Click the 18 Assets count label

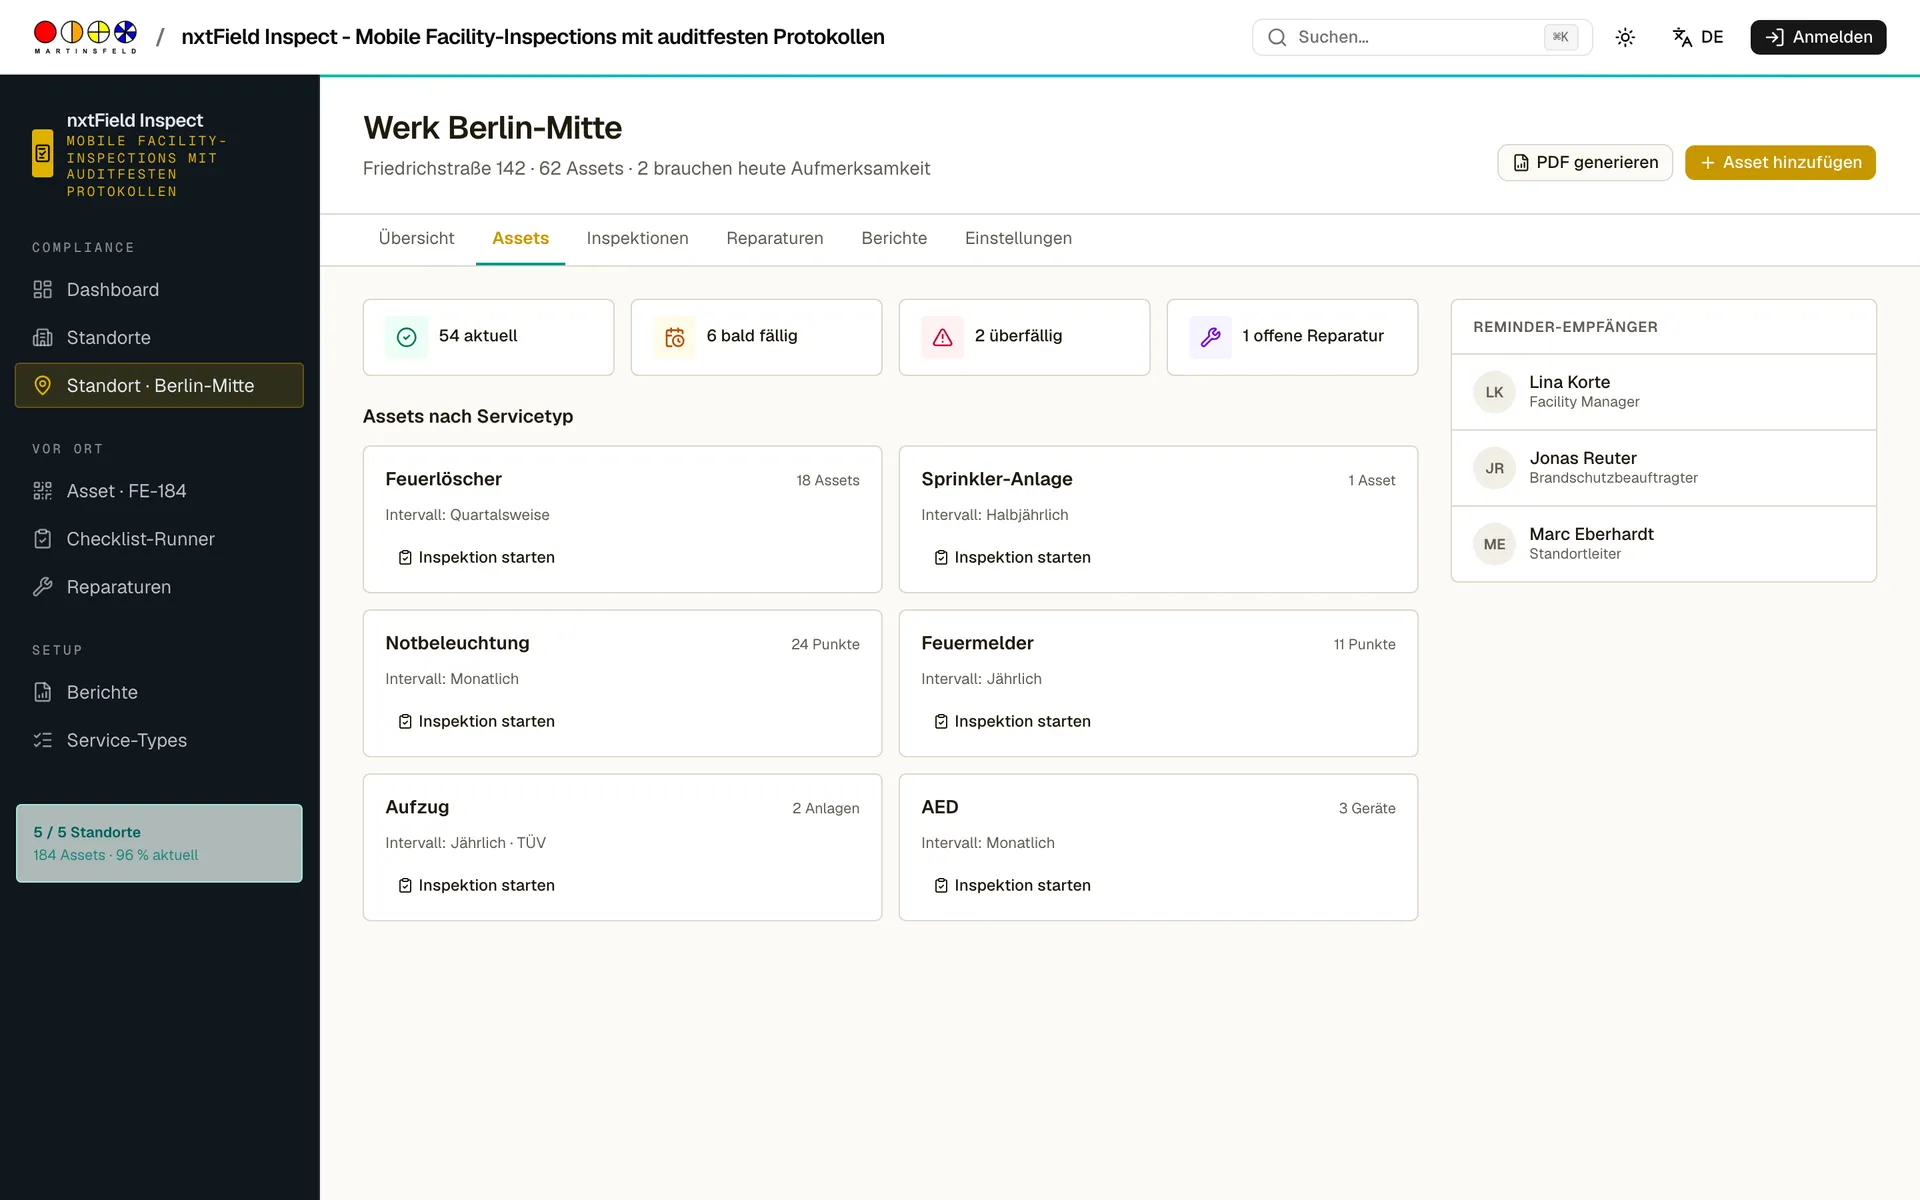coord(827,480)
